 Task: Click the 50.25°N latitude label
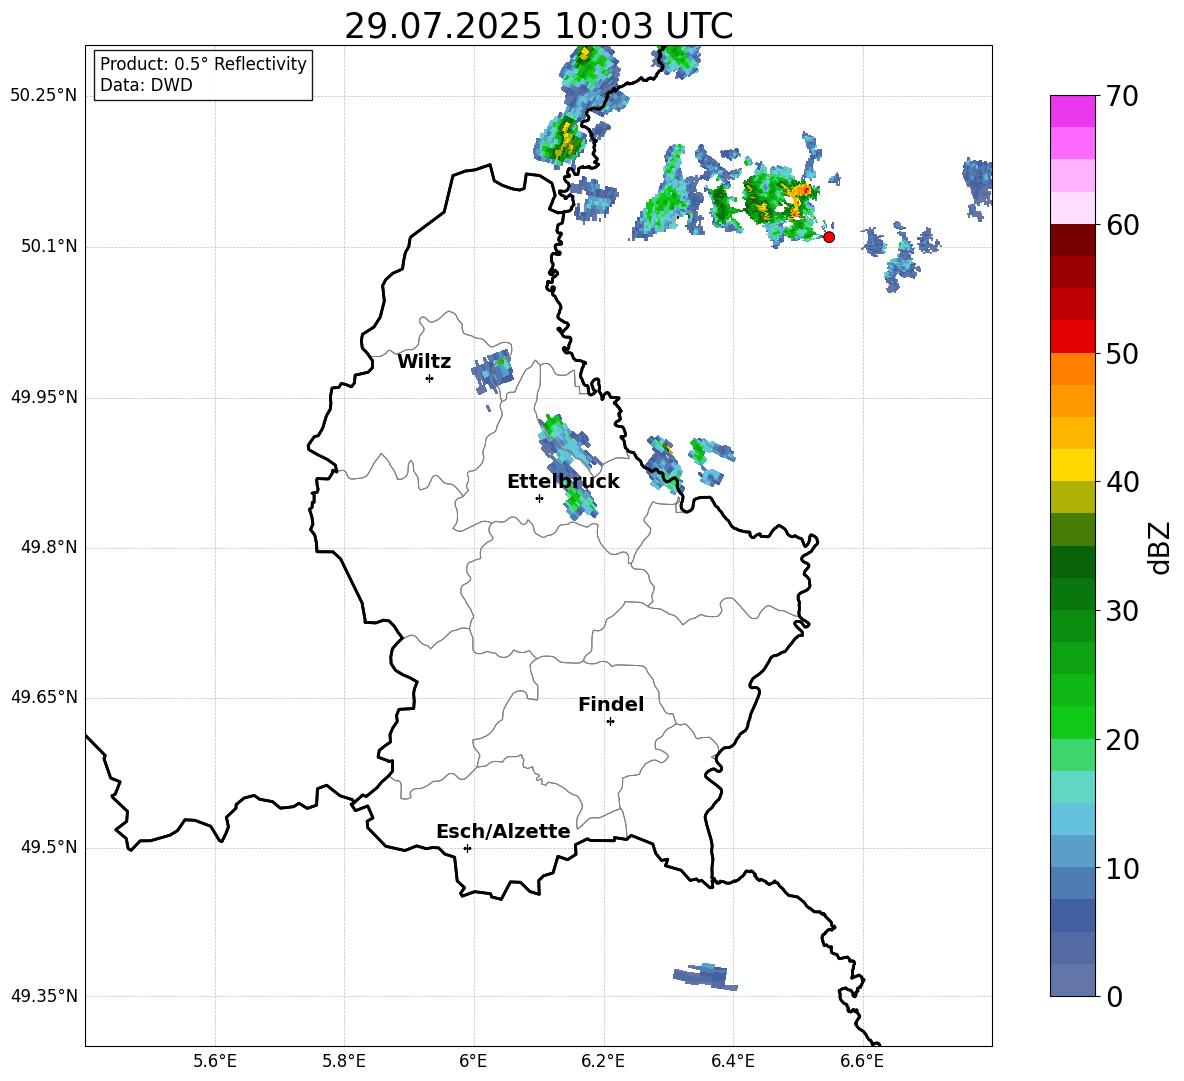(x=44, y=96)
